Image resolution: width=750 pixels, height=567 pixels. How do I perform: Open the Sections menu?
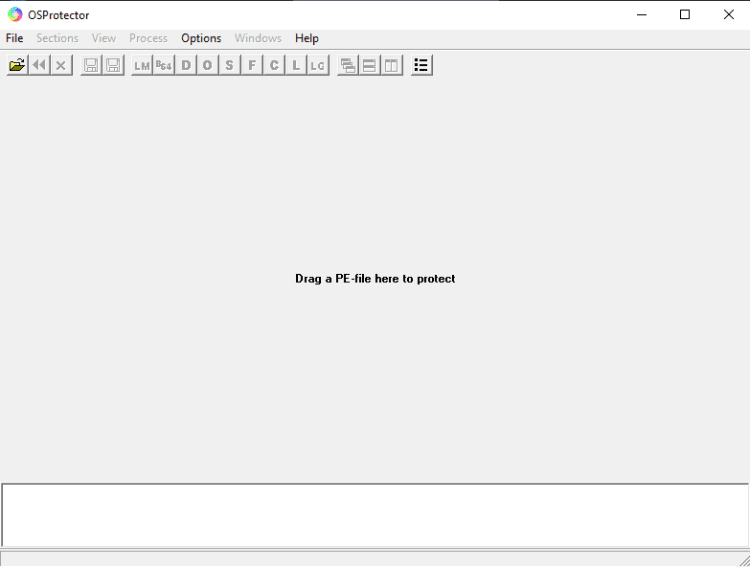pyautogui.click(x=57, y=38)
